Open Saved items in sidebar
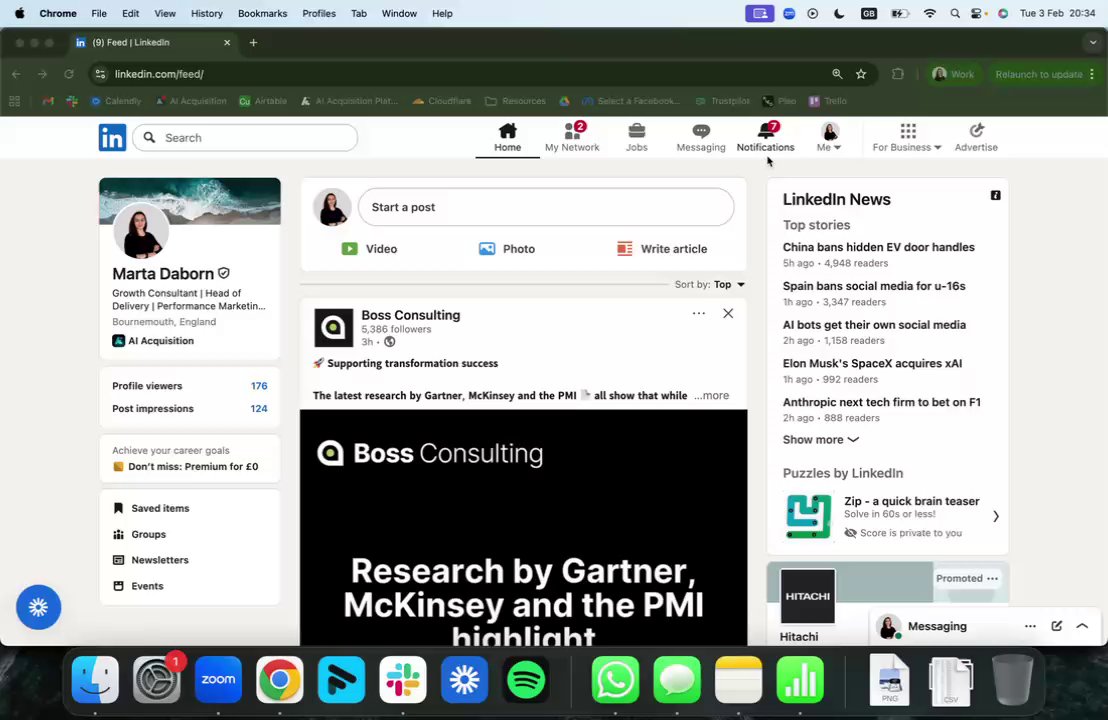Screen dimensions: 1108x720 (x=151, y=508)
